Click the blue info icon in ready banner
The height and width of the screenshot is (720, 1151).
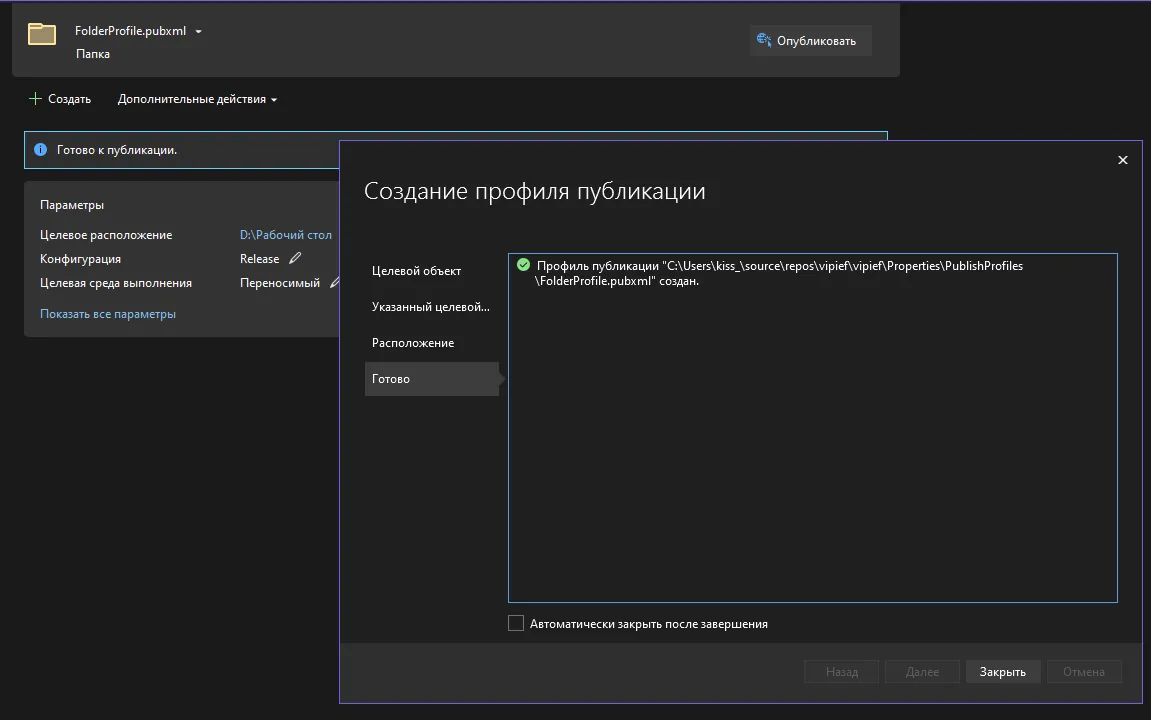(40, 150)
